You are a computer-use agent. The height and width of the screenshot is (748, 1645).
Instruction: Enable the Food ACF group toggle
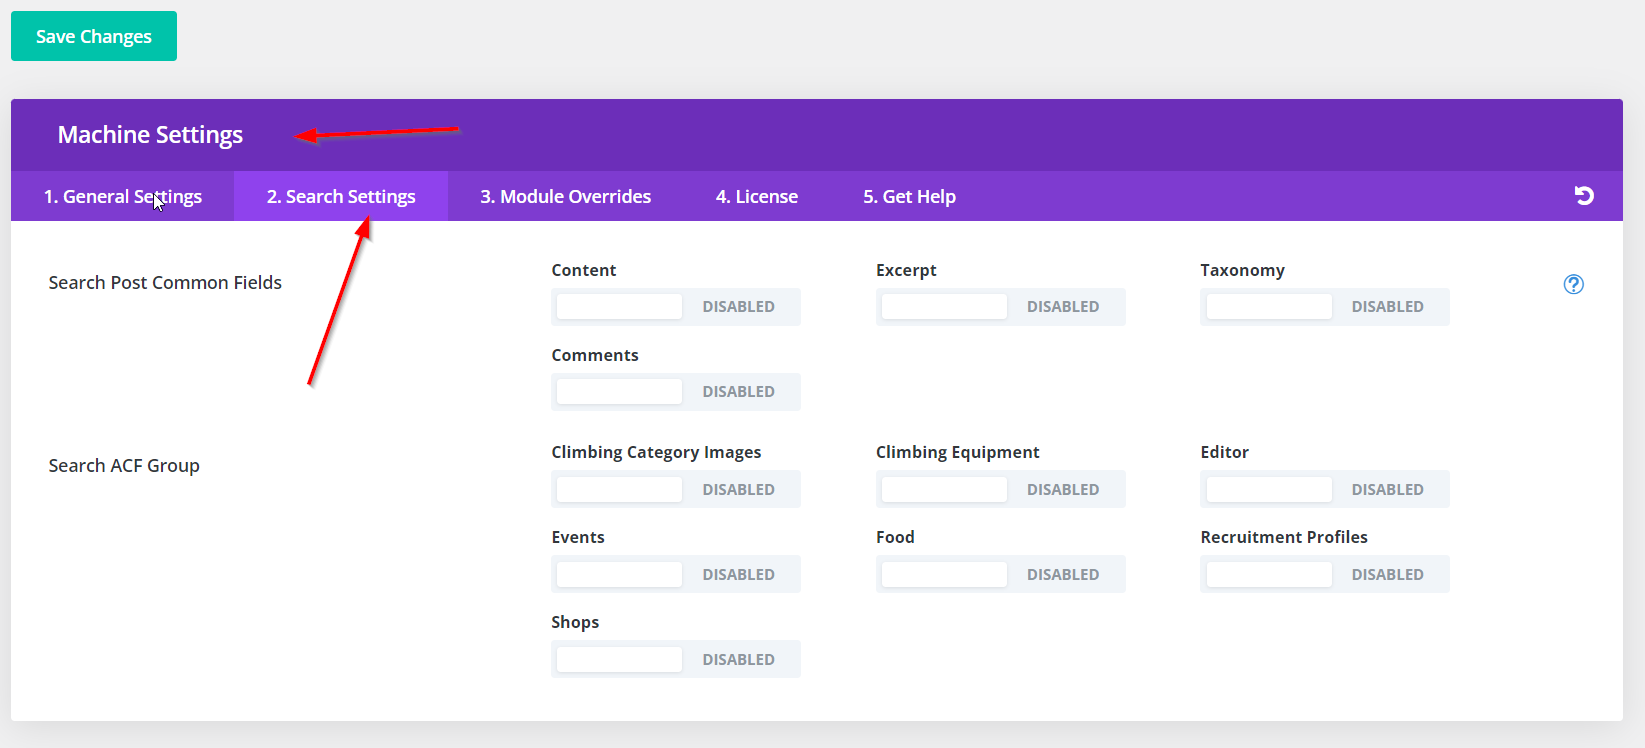point(1000,575)
